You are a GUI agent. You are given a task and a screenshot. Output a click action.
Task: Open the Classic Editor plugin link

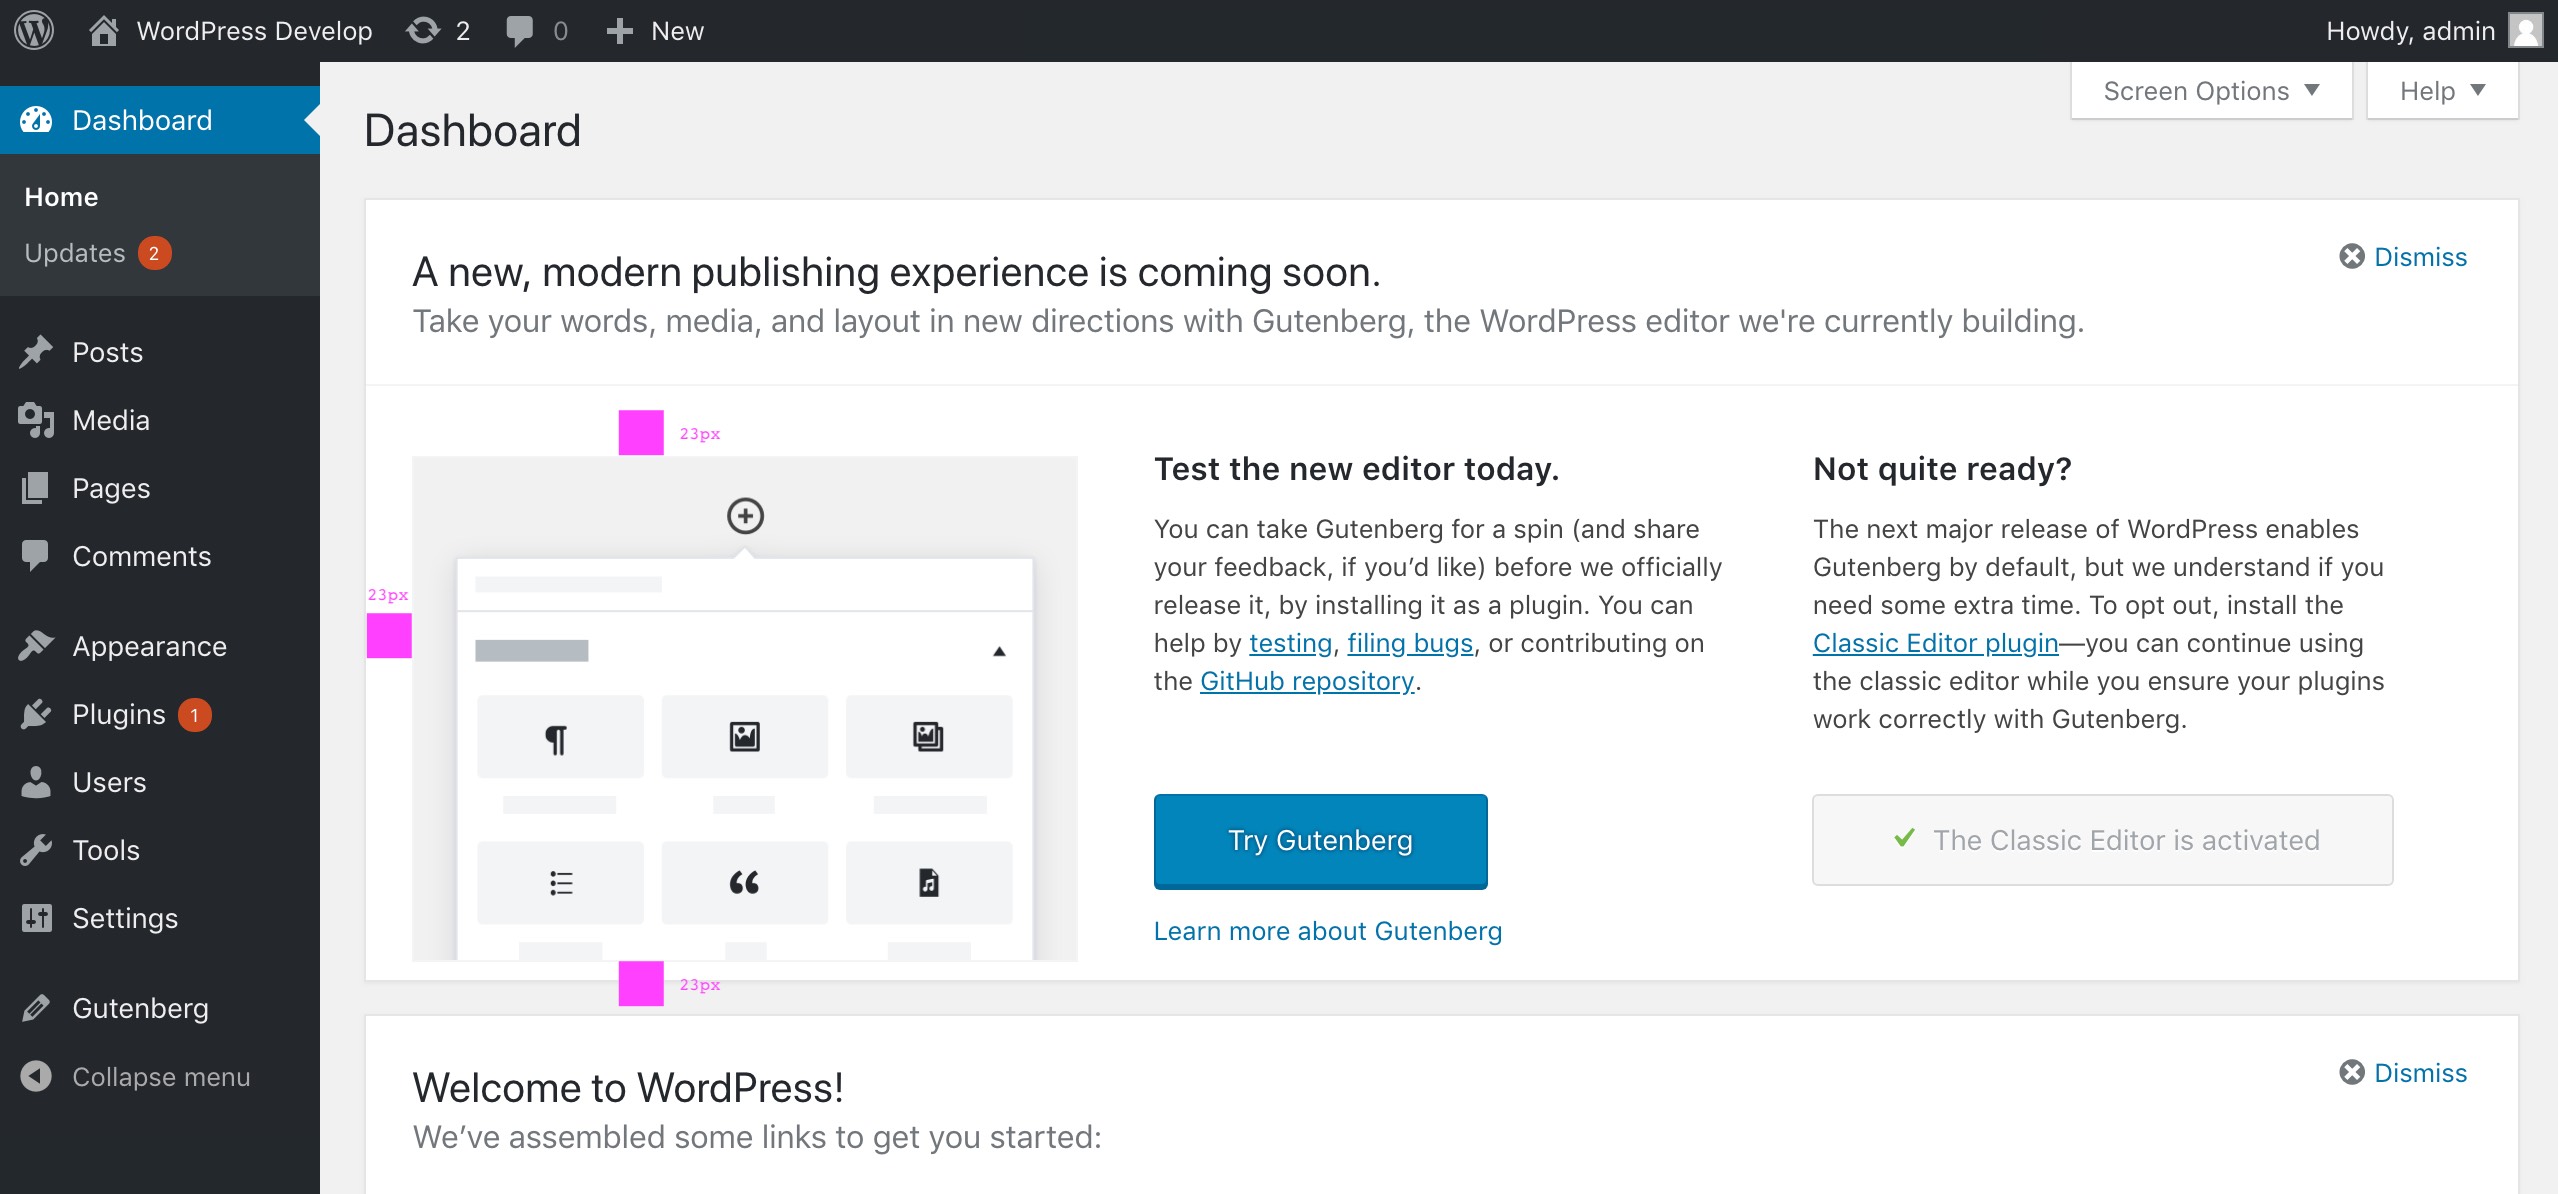click(x=1935, y=643)
